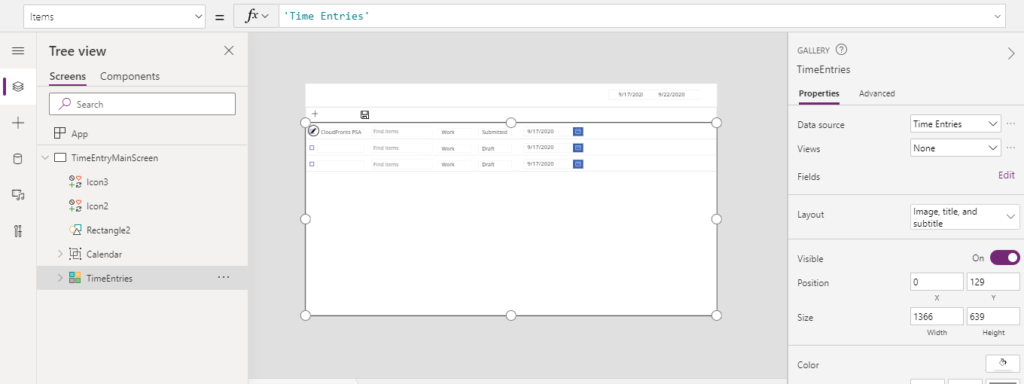Switch to the Advanced tab
The image size is (1024, 384).
(x=876, y=93)
